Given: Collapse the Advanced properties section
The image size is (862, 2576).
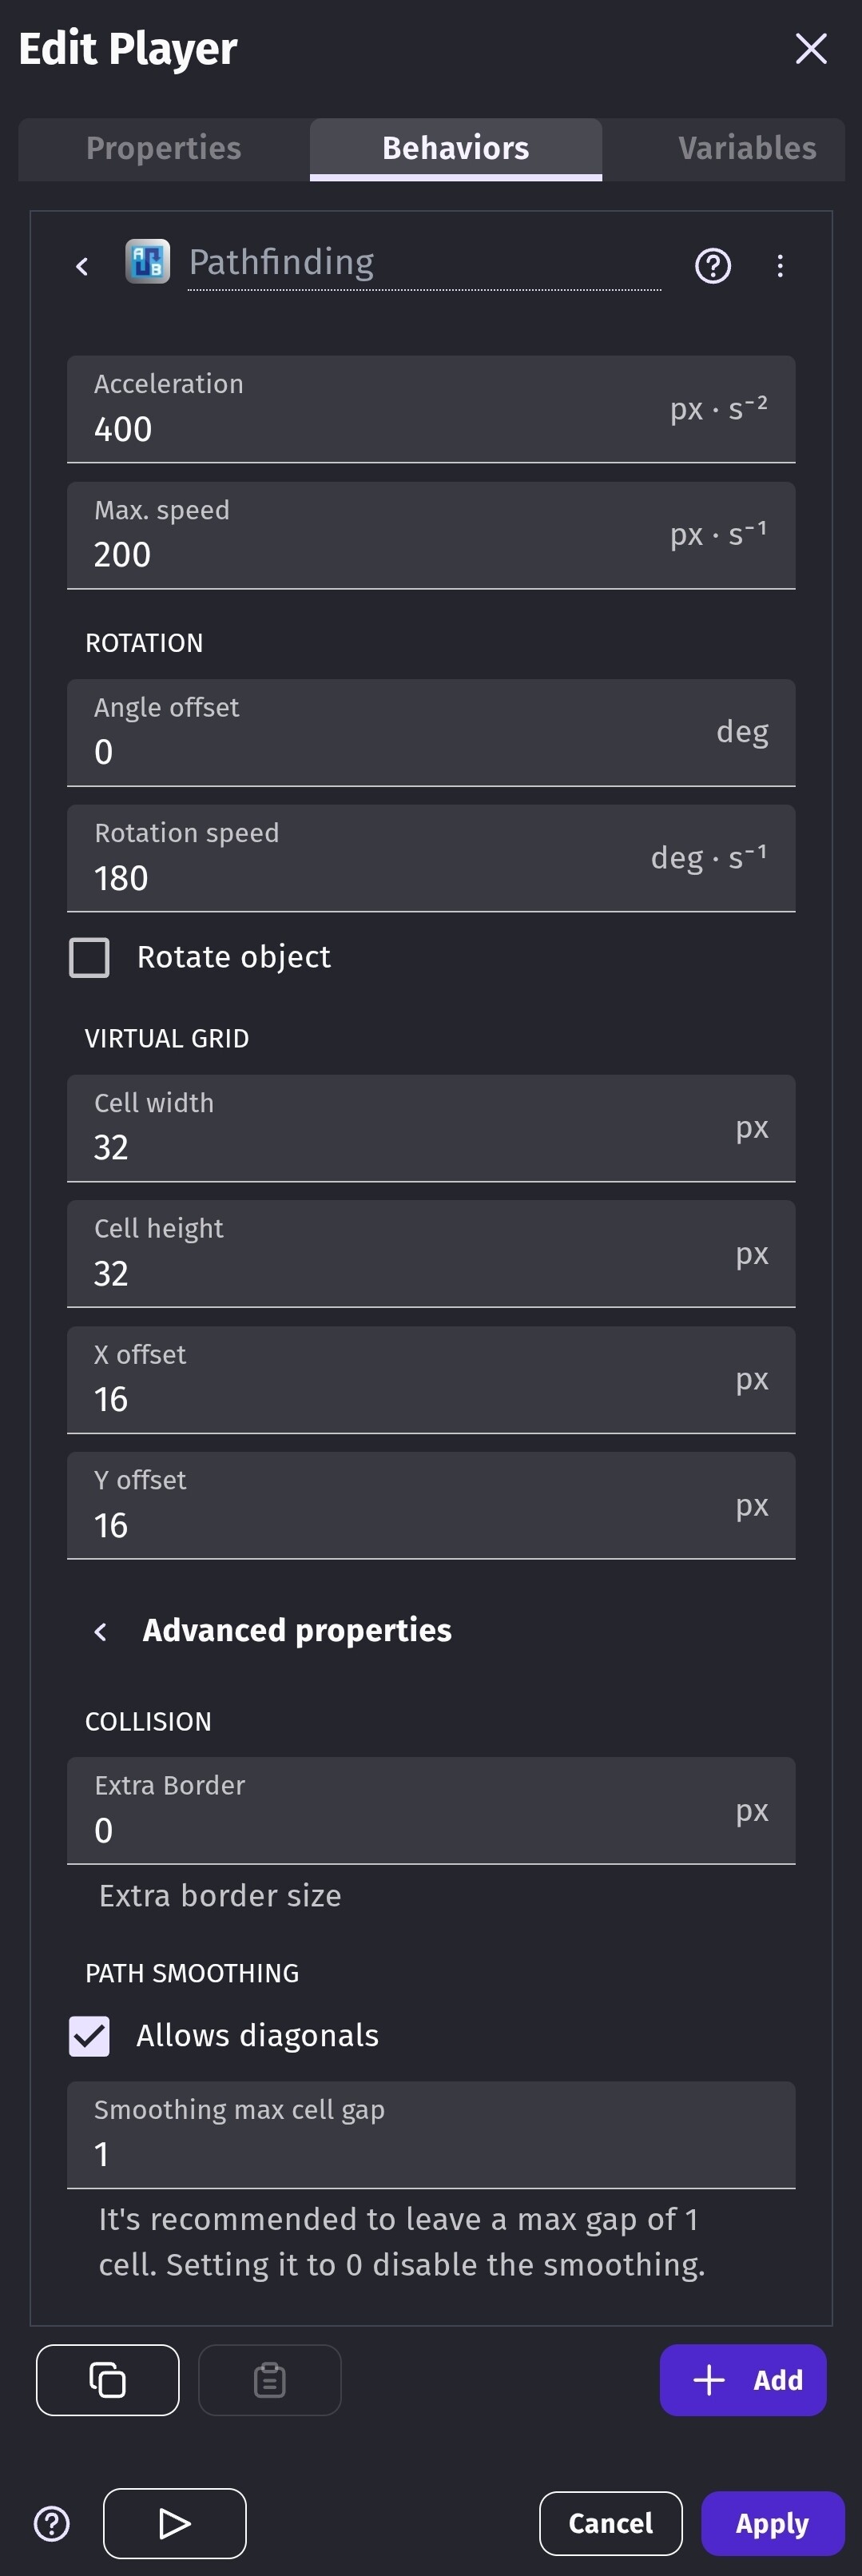Looking at the screenshot, I should 101,1631.
